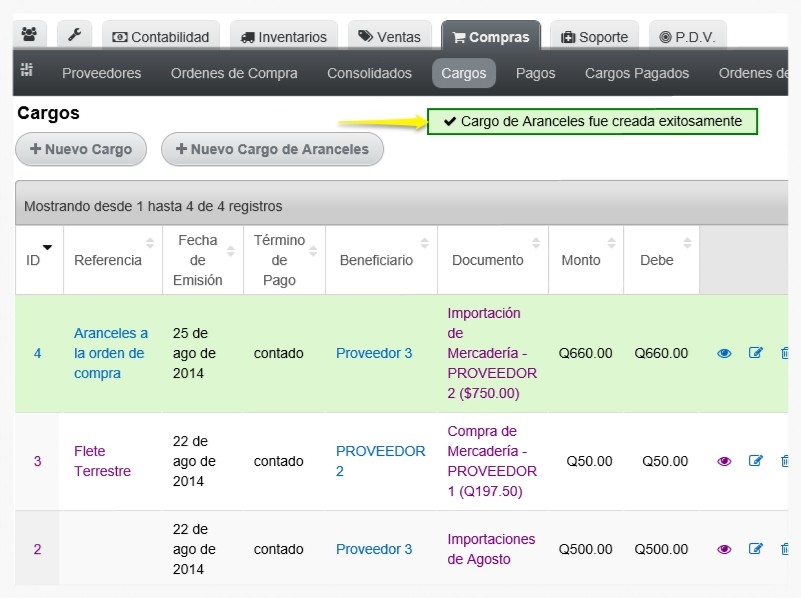Image resolution: width=801 pixels, height=598 pixels.
Task: Open Ordenes de Compra submenu
Action: [x=234, y=73]
